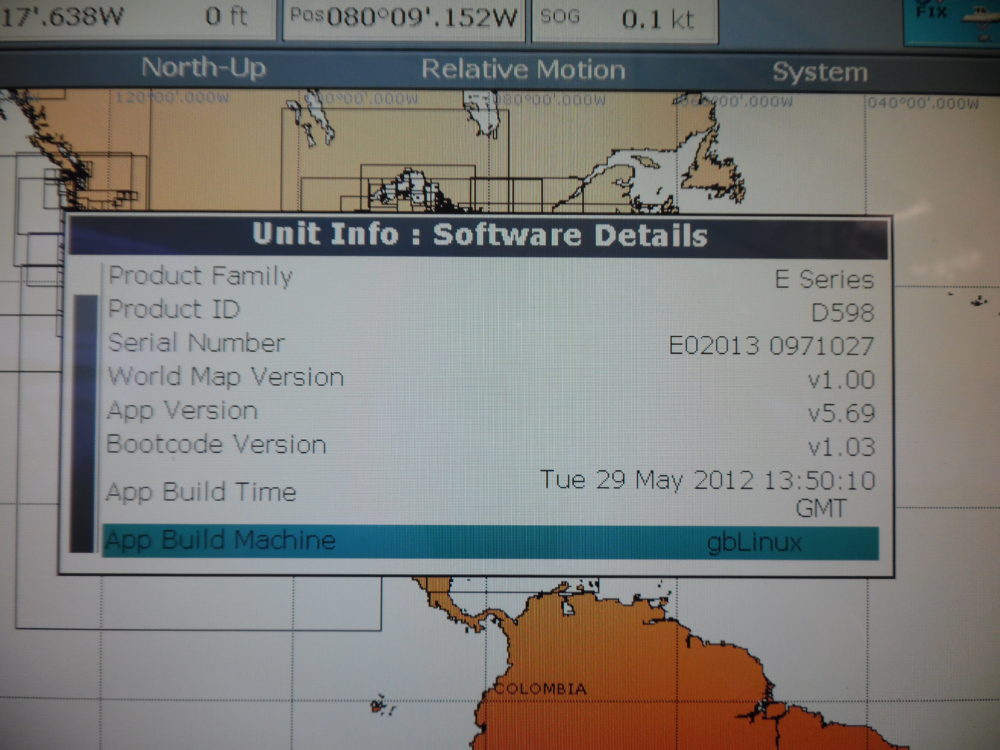The height and width of the screenshot is (750, 1000).
Task: Click the Serial Number row
Action: click(490, 344)
